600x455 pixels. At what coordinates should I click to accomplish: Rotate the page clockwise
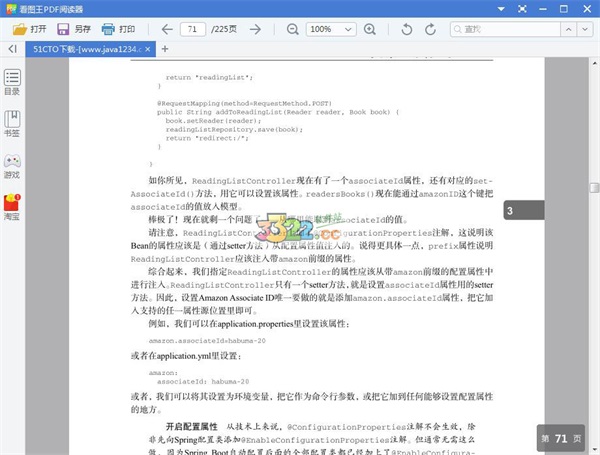430,29
